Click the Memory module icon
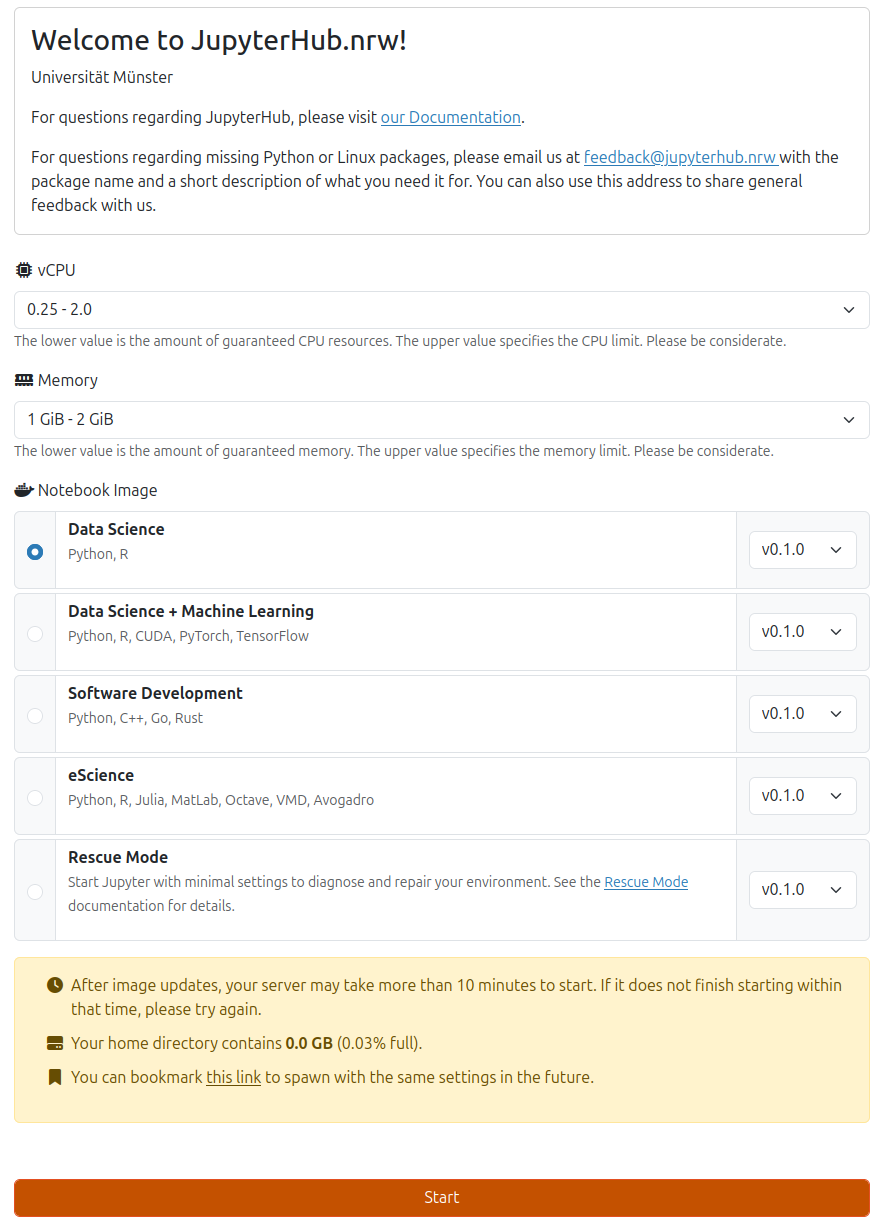Image resolution: width=884 pixels, height=1226 pixels. tap(24, 380)
